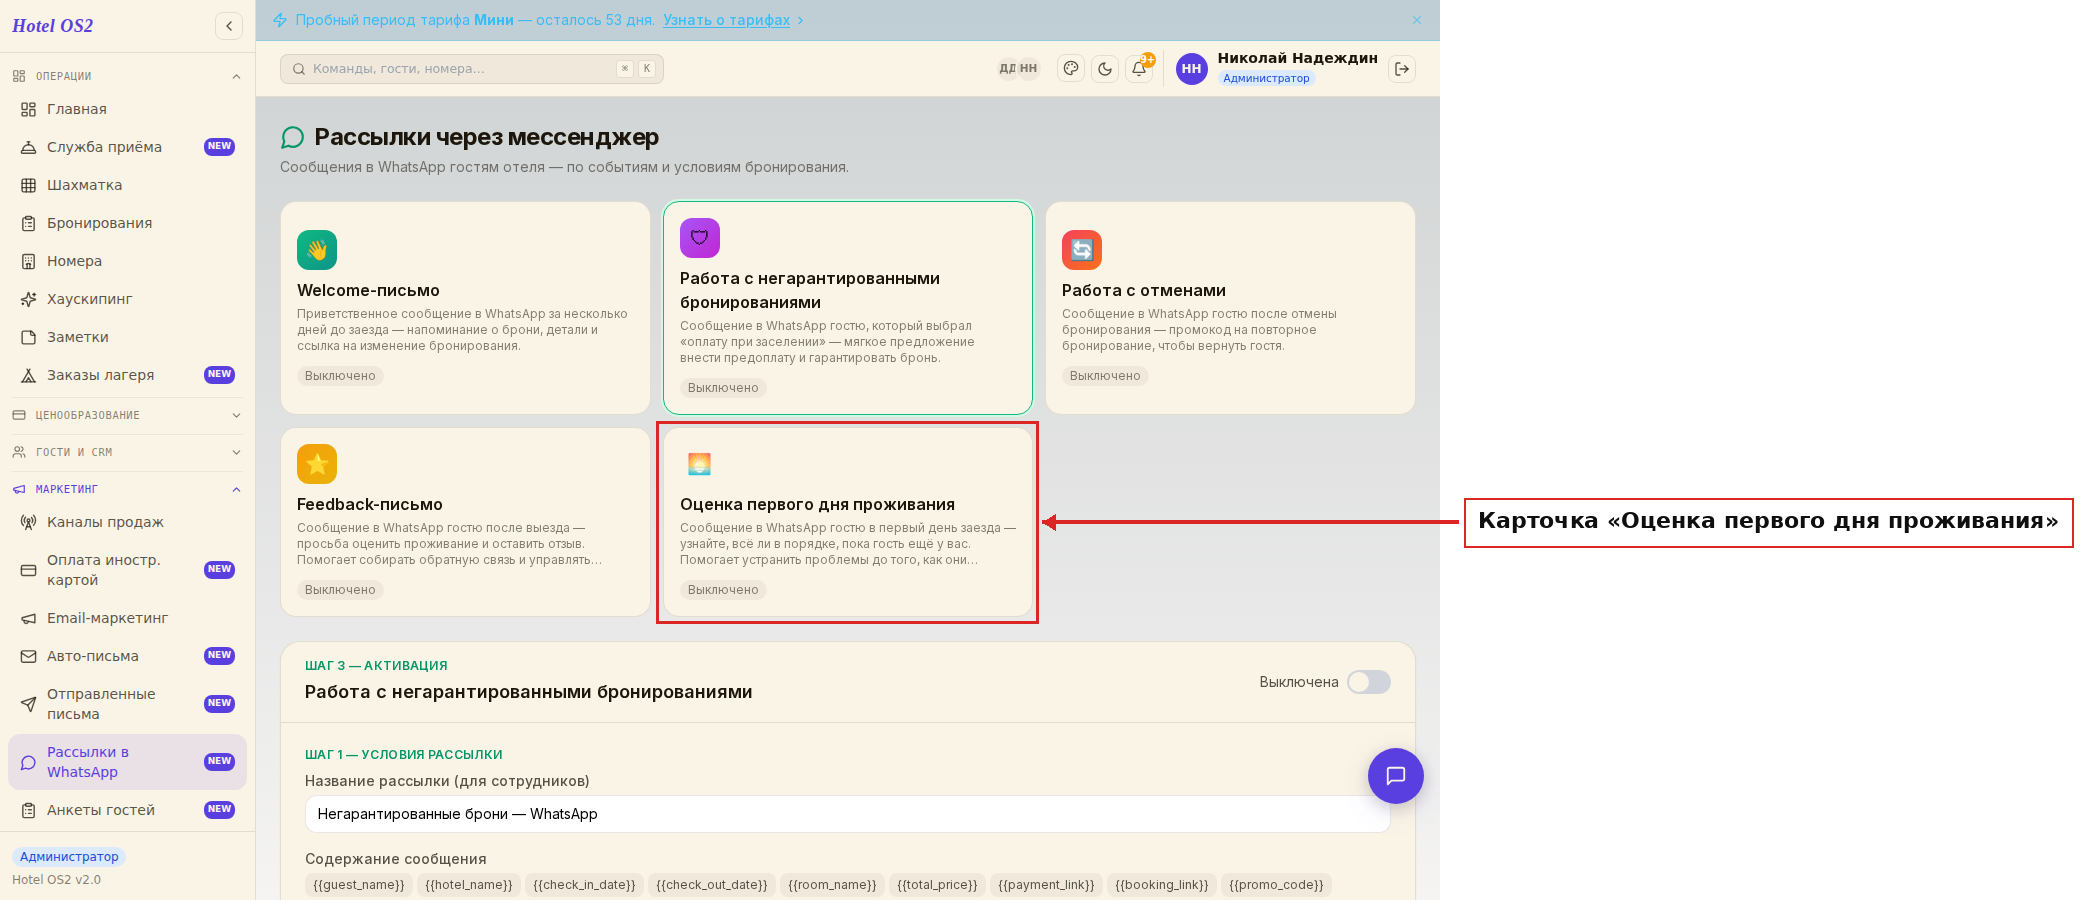Open the floating chat bubble button

pos(1396,776)
